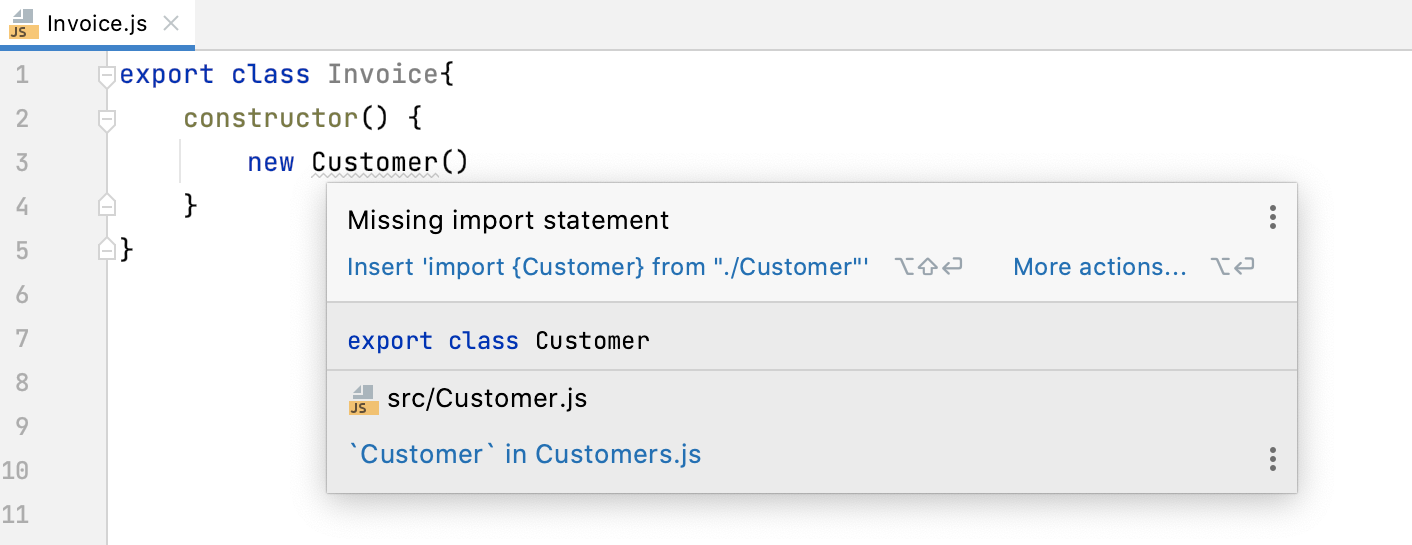1412x545 pixels.
Task: Click line number 1 in the gutter
Action: [x=22, y=75]
